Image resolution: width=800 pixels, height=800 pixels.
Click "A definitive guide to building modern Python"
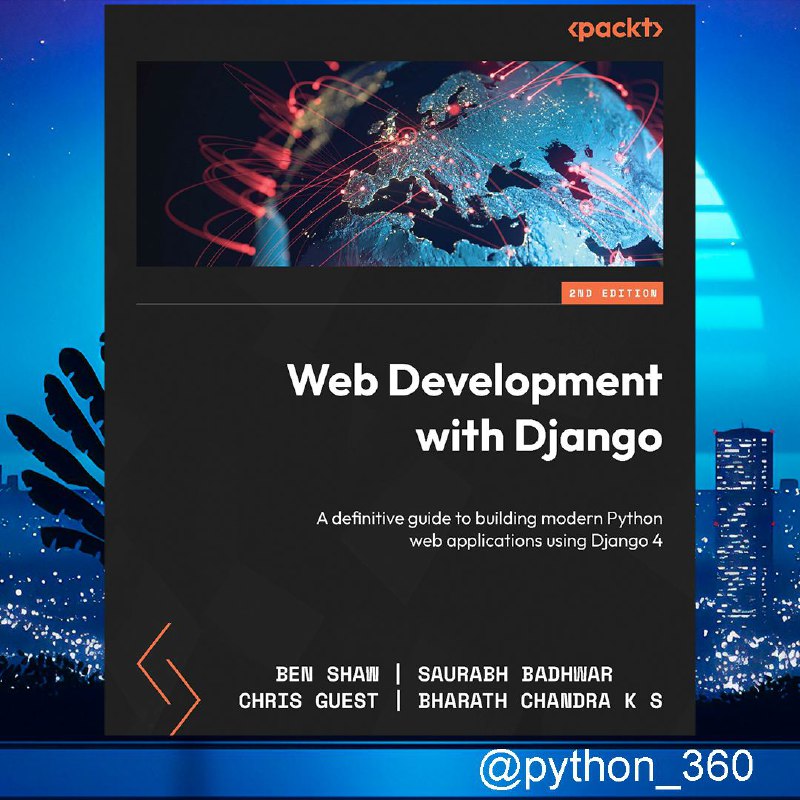coord(489,519)
